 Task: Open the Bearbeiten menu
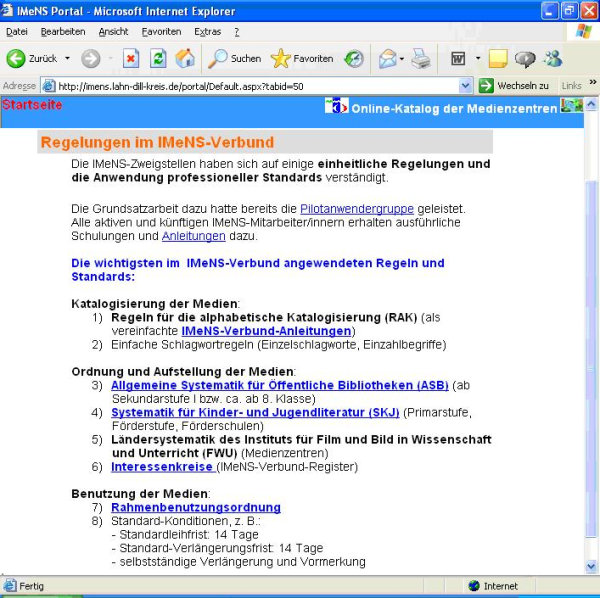[x=63, y=32]
